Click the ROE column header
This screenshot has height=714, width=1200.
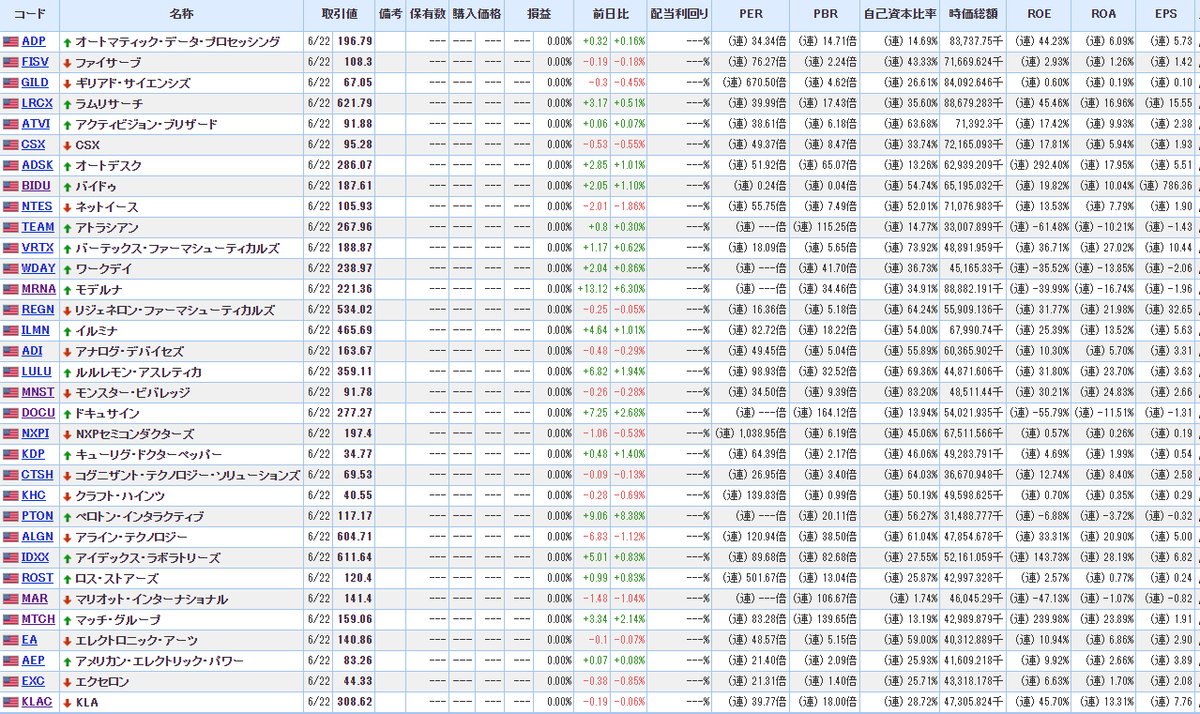point(1040,15)
